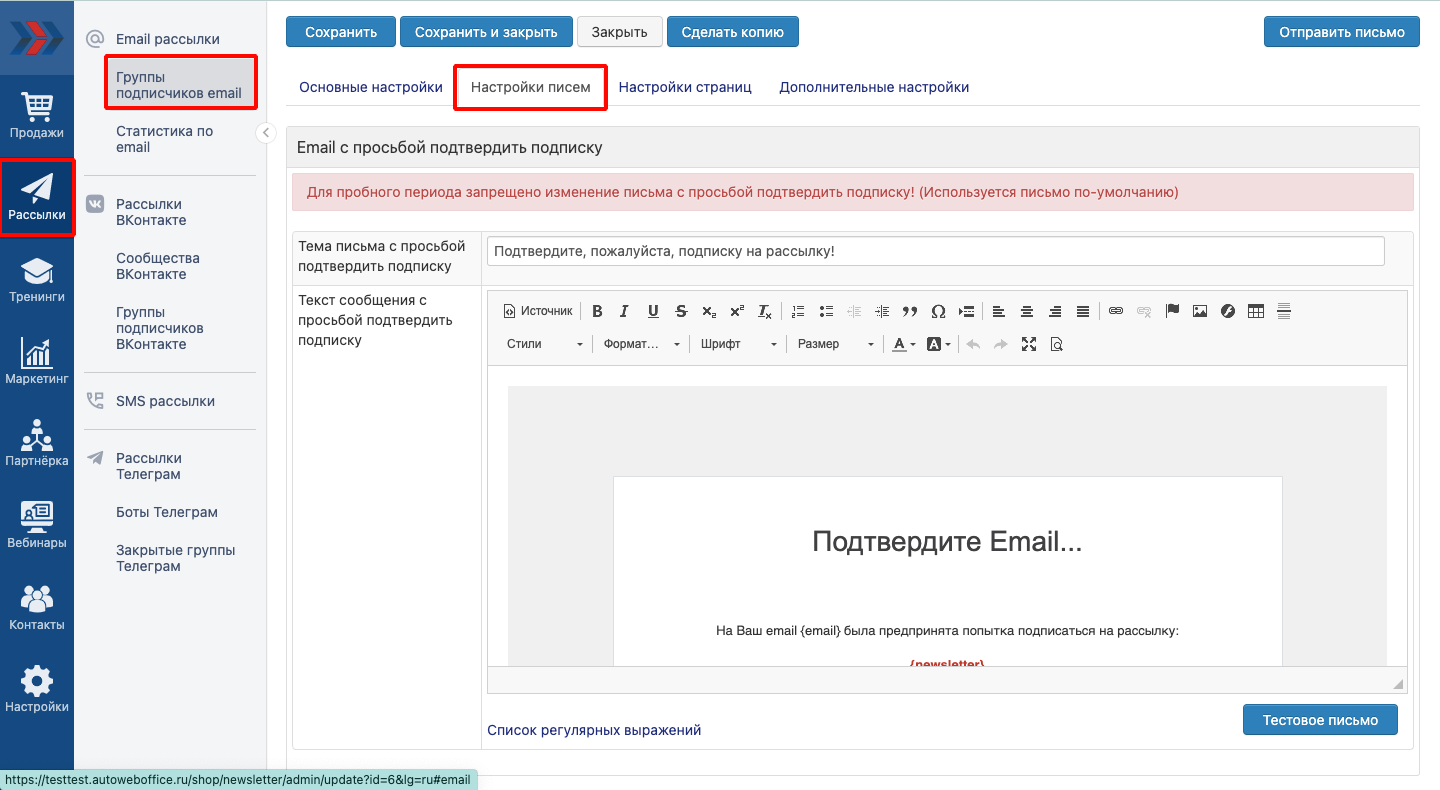Open the Стили dropdown

tap(544, 344)
